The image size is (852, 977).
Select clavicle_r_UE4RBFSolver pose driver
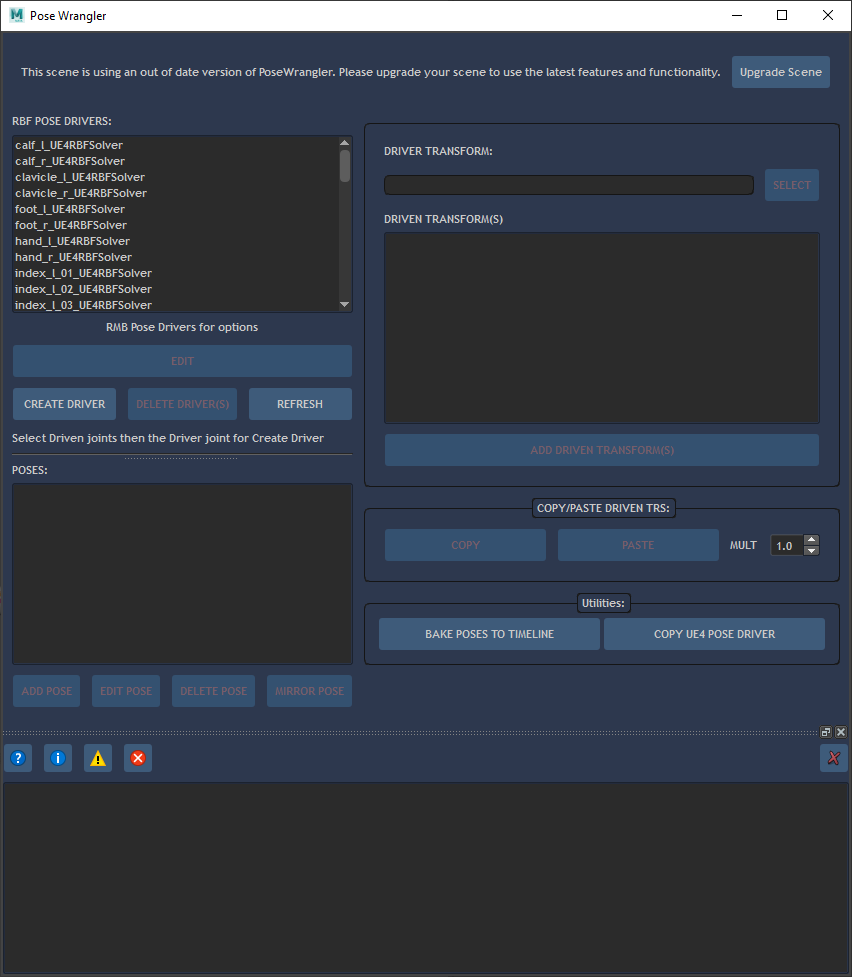coord(81,193)
